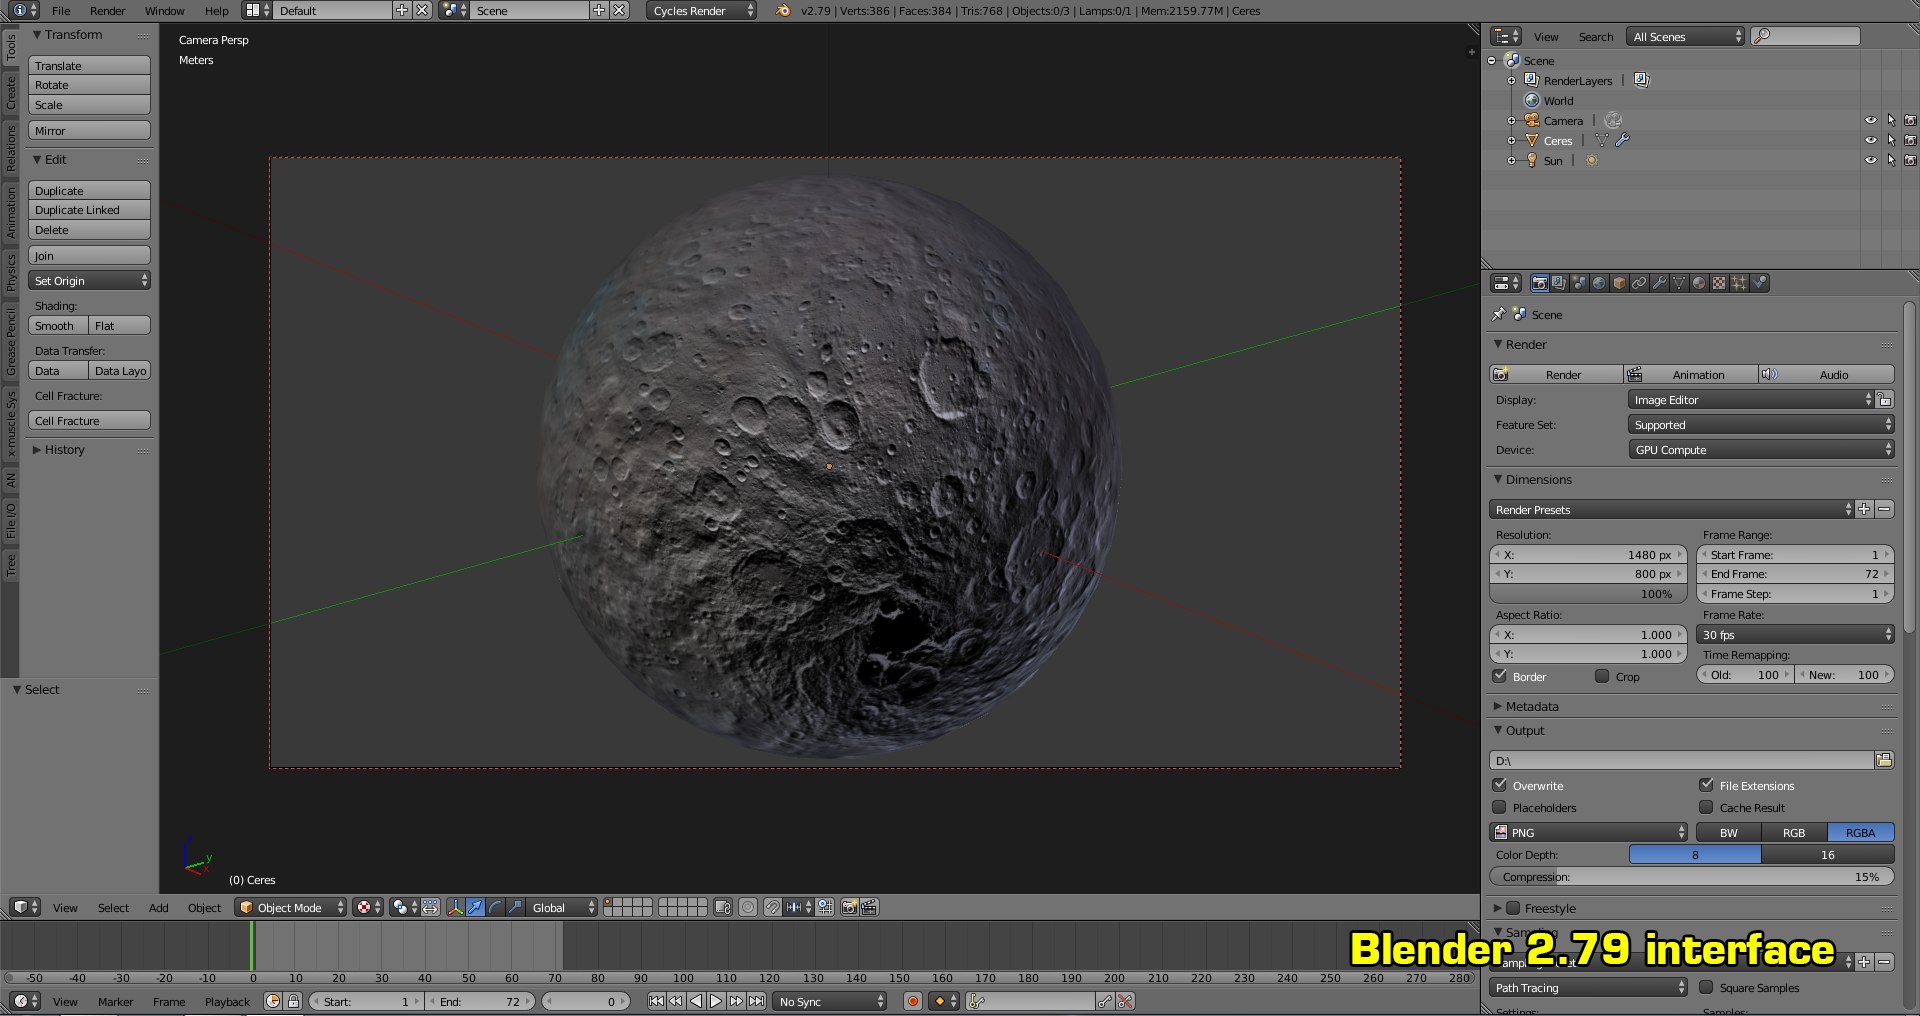
Task: Open the Constraints chain-link tab
Action: pos(1639,283)
